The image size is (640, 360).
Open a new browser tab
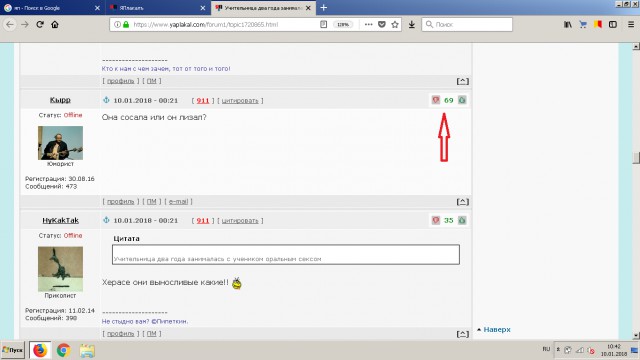click(323, 8)
